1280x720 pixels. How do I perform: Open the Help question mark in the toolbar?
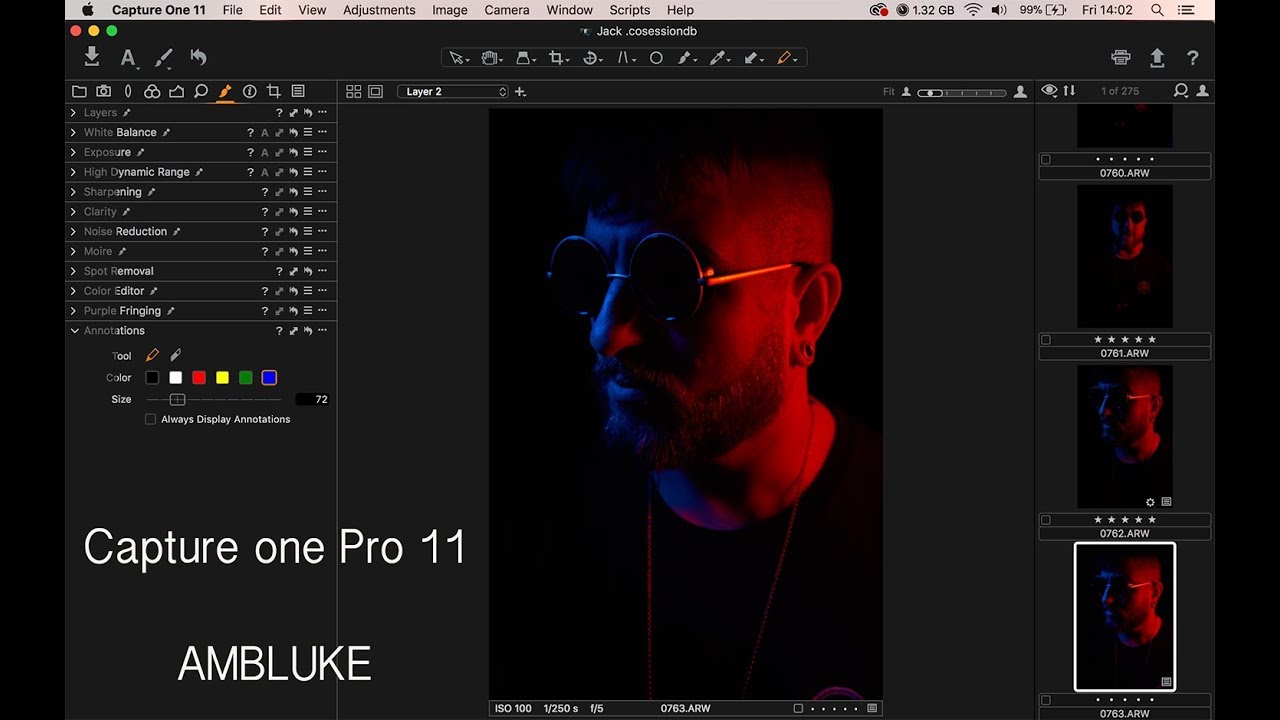point(1192,58)
